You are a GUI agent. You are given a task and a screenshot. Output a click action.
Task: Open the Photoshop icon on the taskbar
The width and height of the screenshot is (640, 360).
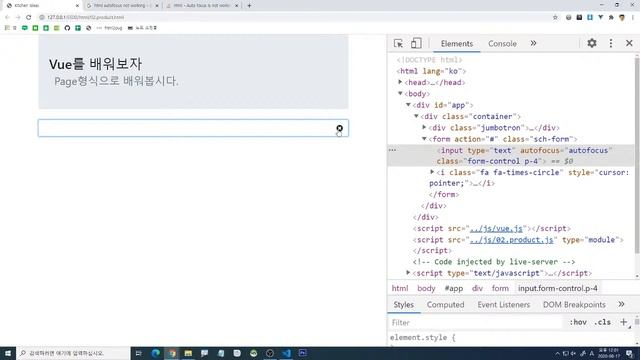point(302,353)
